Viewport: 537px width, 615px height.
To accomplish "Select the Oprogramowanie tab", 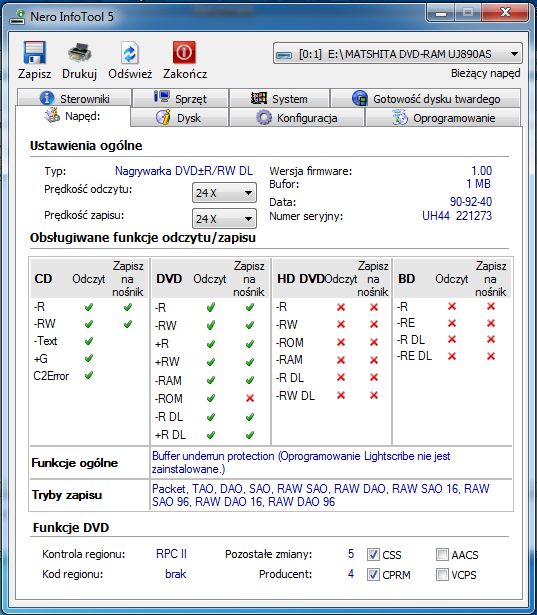I will tap(443, 117).
